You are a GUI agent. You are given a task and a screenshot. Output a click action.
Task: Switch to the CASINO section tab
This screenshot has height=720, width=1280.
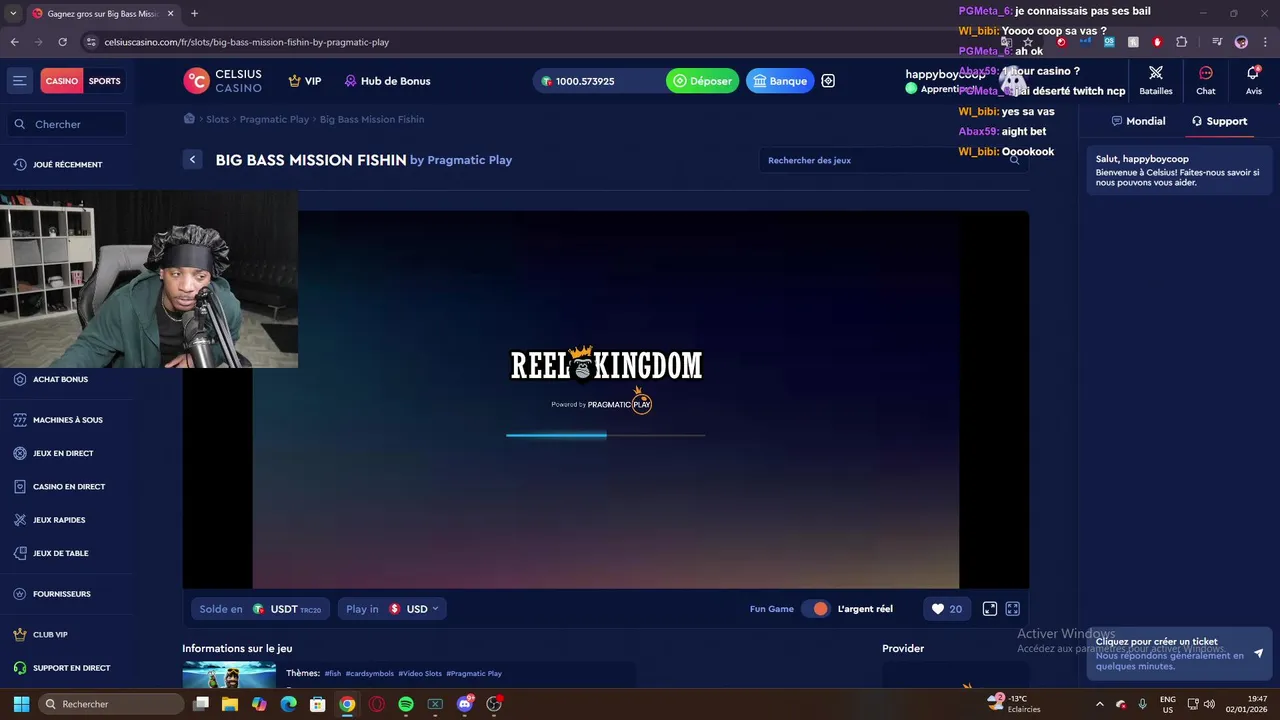click(61, 81)
